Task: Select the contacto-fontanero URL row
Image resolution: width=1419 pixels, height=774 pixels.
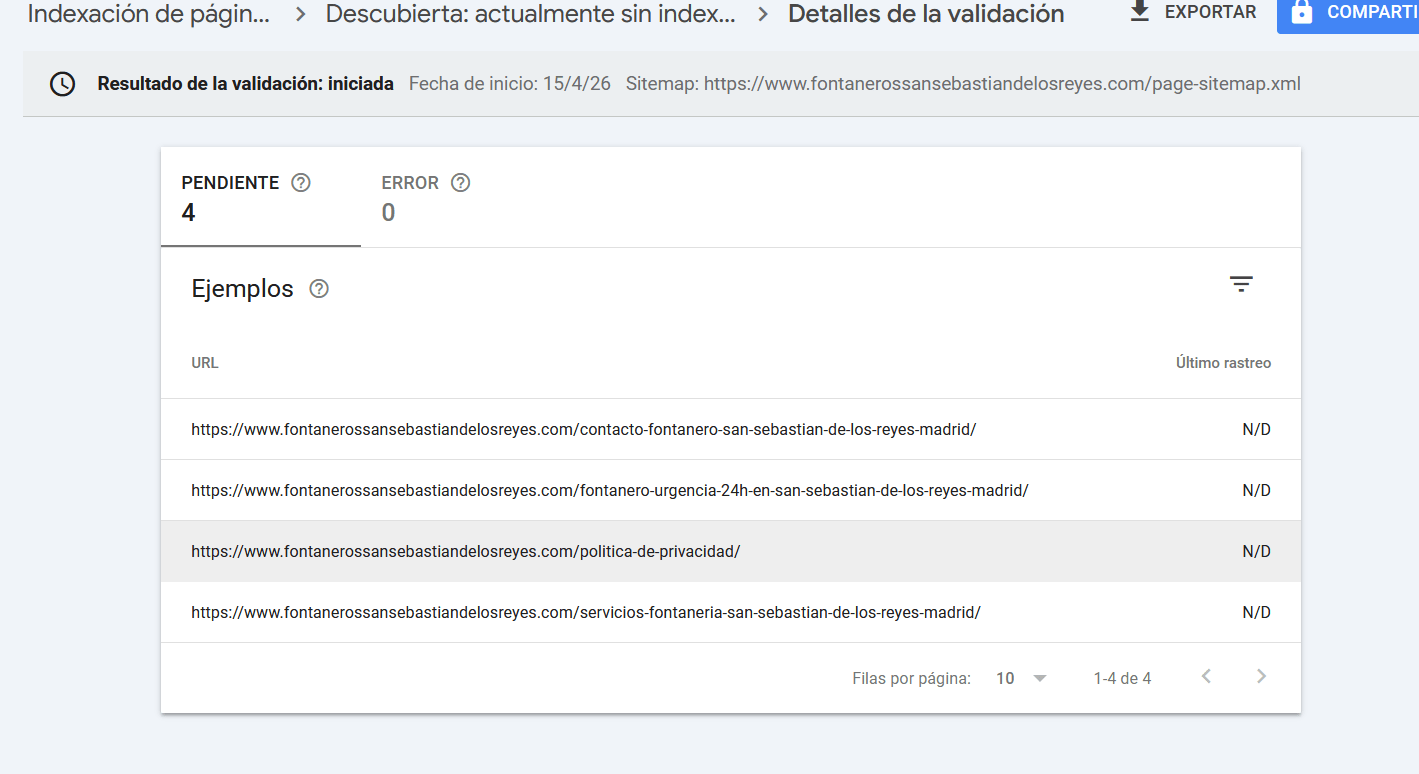Action: click(x=583, y=429)
